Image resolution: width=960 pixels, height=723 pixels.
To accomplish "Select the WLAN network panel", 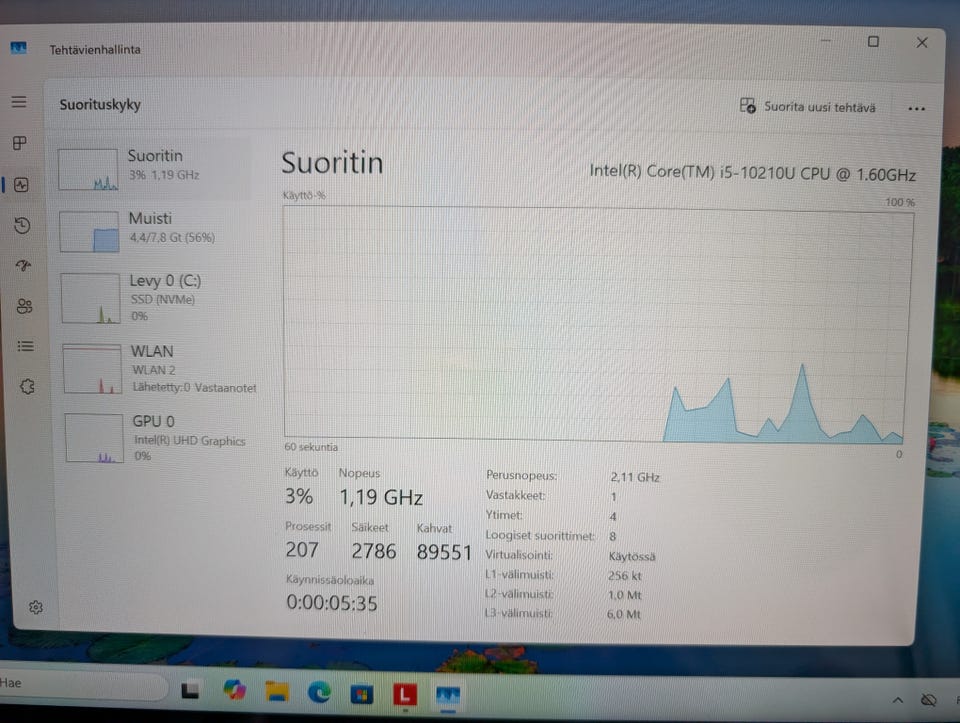I will pyautogui.click(x=159, y=368).
